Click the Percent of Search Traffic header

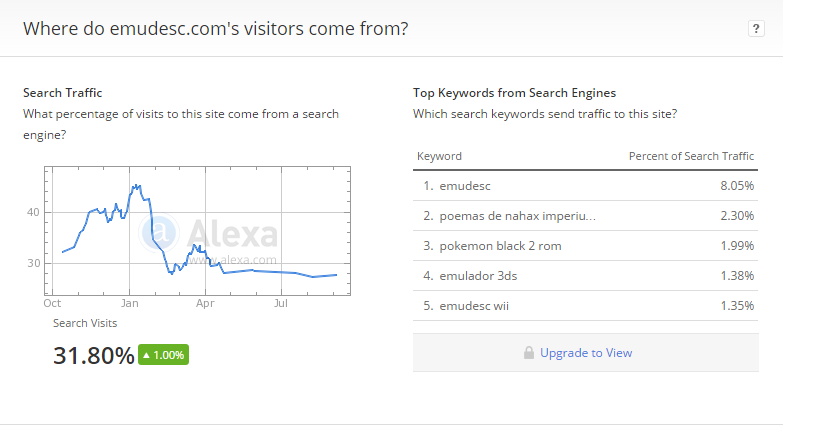691,156
